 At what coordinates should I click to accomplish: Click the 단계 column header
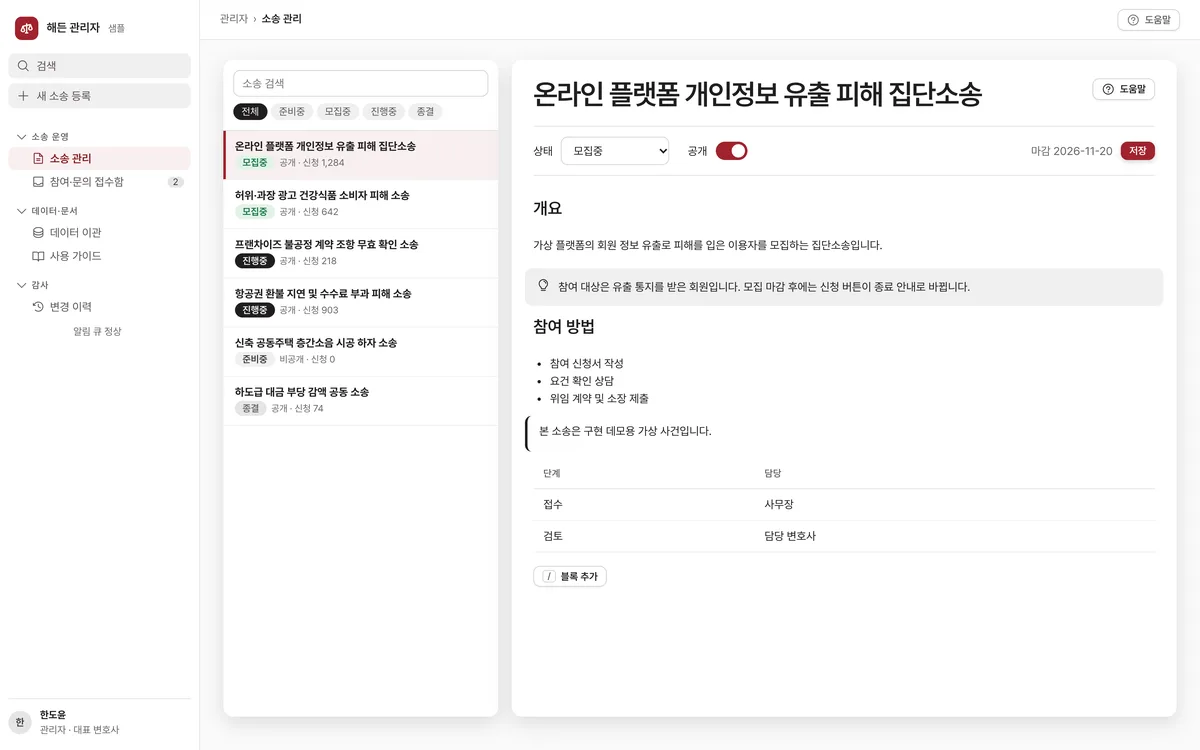(552, 472)
